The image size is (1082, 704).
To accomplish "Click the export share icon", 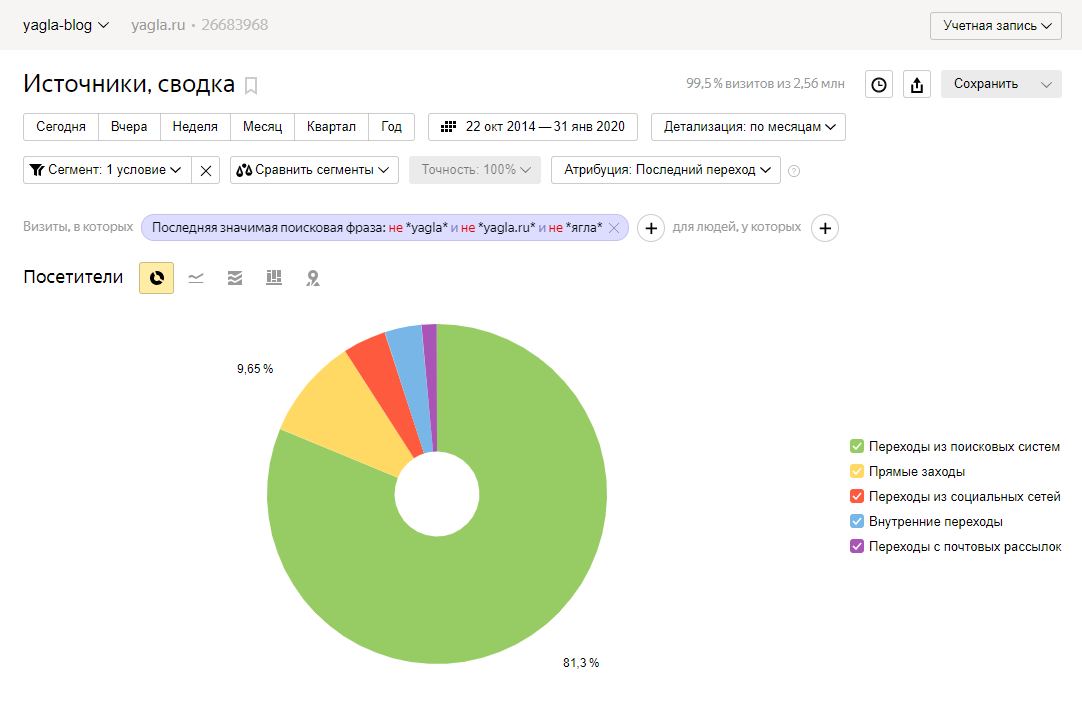I will (x=917, y=85).
